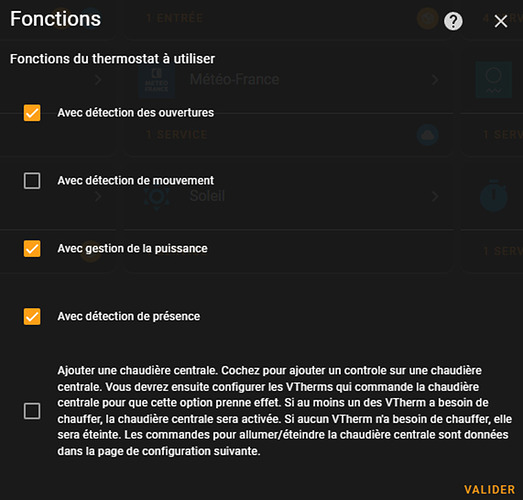523x500 pixels.
Task: Untick the 'Avec gestion de la puissance' checkbox
Action: pos(32,248)
